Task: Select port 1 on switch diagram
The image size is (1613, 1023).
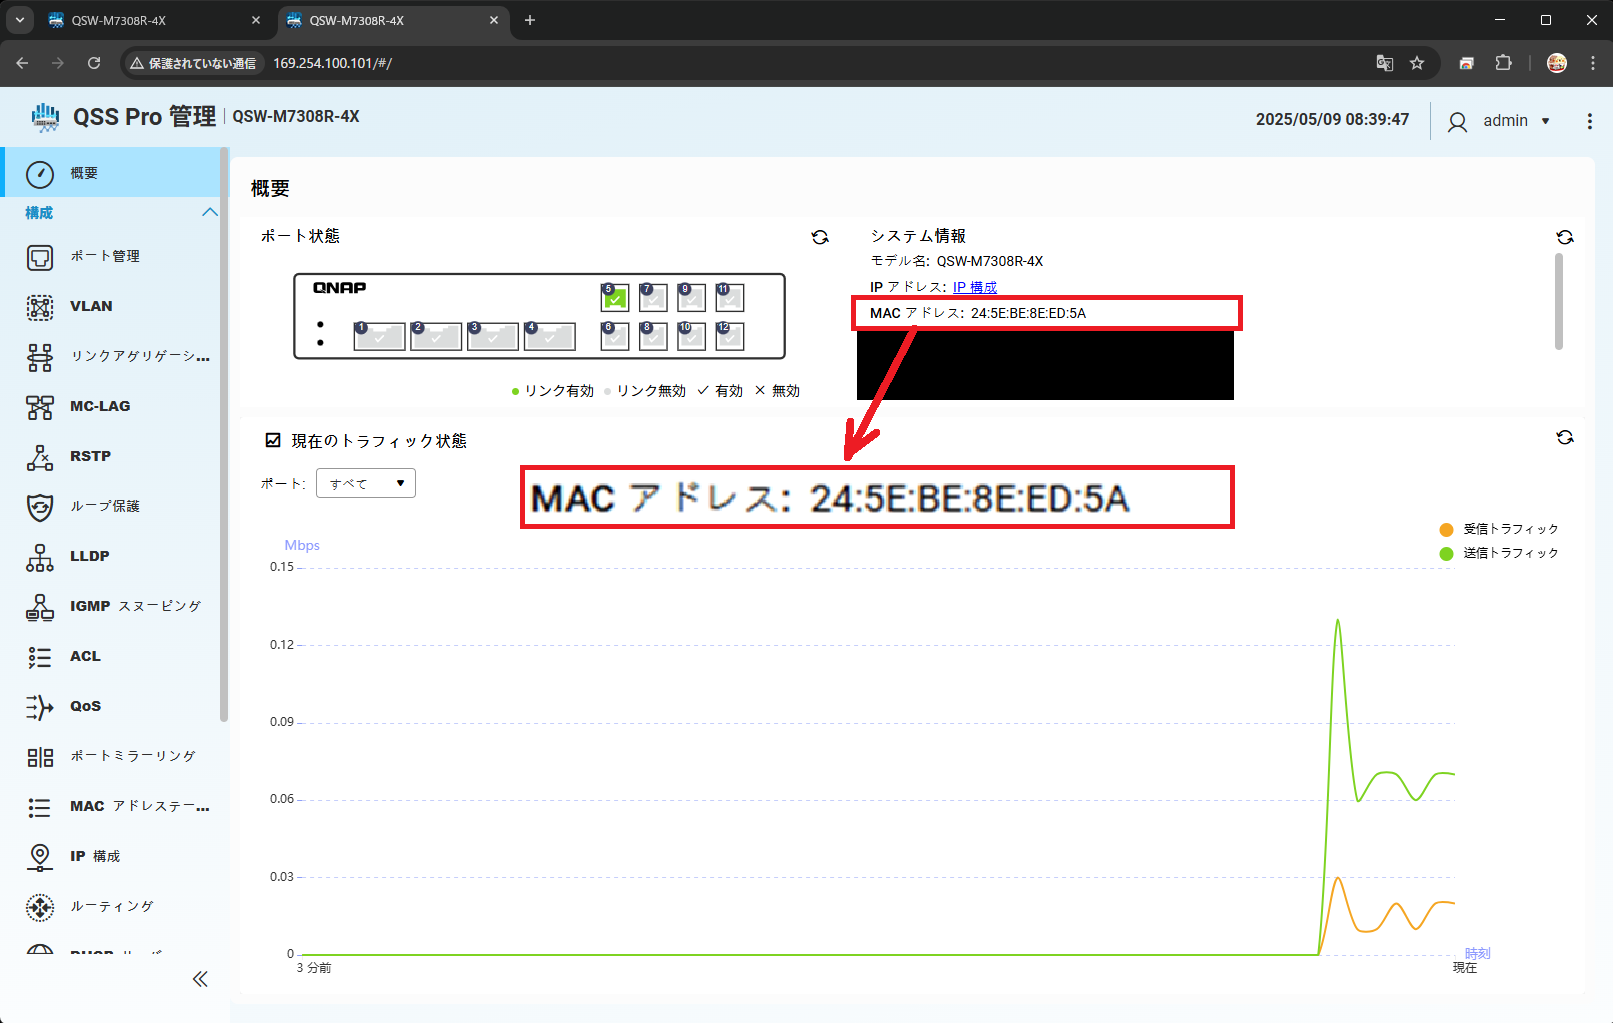Action: point(380,336)
